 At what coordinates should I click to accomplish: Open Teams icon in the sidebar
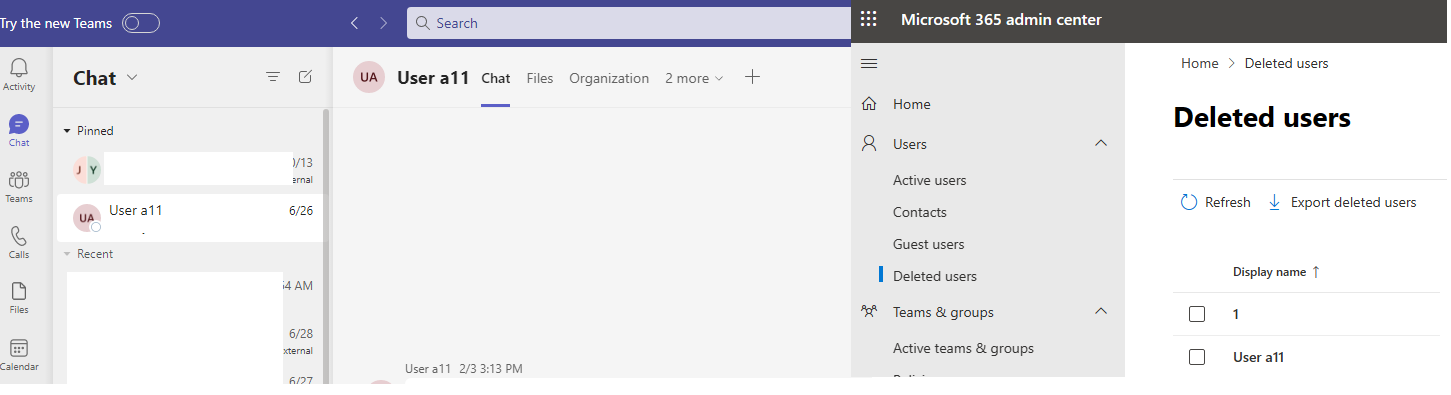[x=19, y=186]
